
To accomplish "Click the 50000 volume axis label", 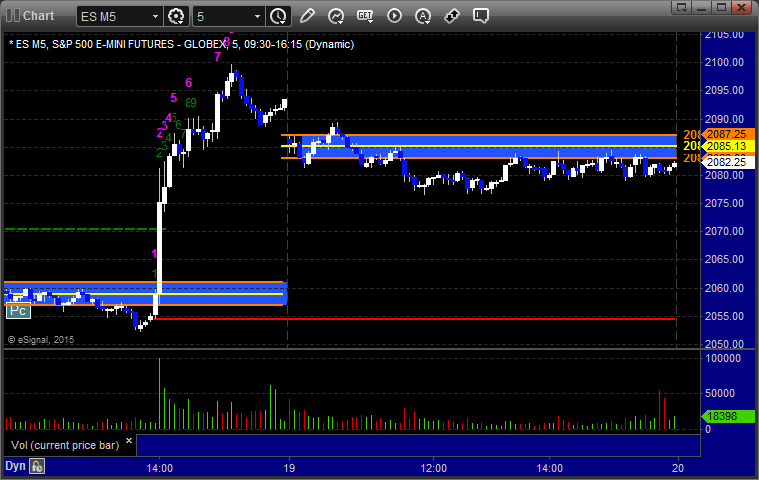I will [720, 393].
